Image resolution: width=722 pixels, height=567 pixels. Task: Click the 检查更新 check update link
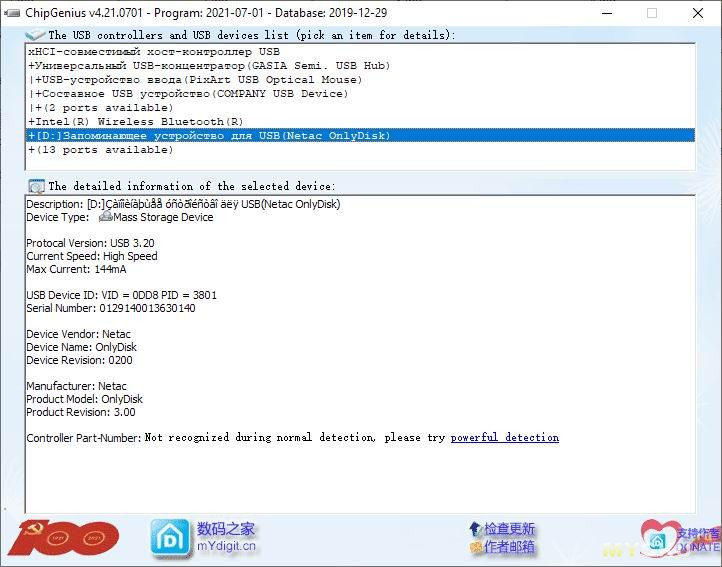coord(509,529)
